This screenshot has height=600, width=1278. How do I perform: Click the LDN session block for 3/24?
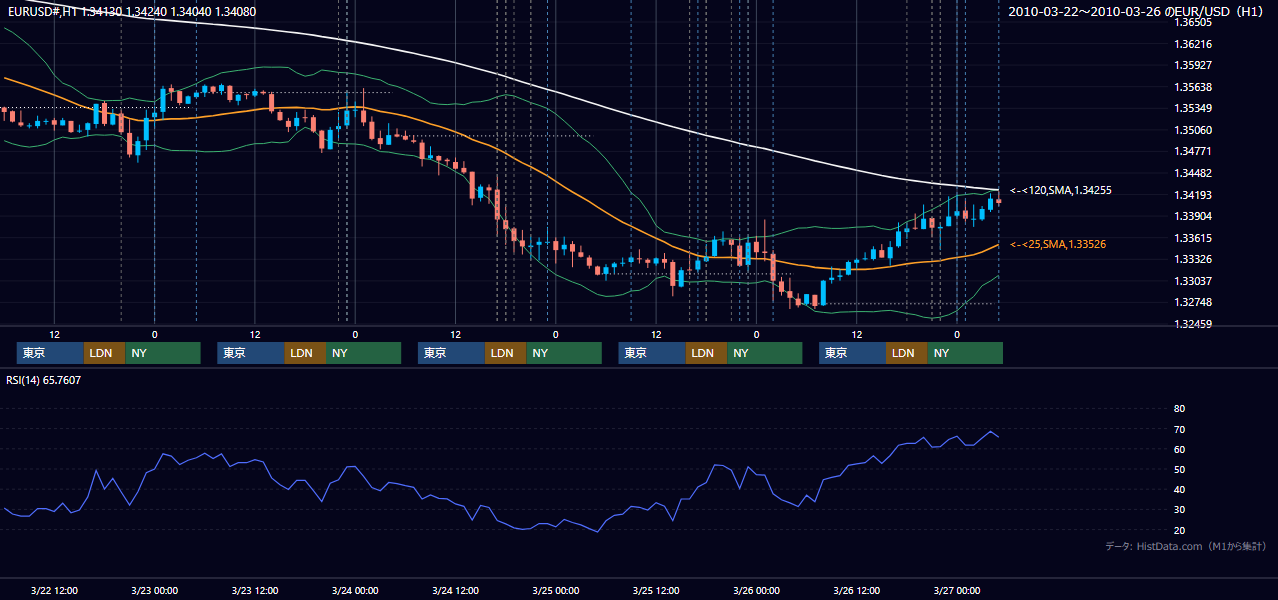point(505,353)
